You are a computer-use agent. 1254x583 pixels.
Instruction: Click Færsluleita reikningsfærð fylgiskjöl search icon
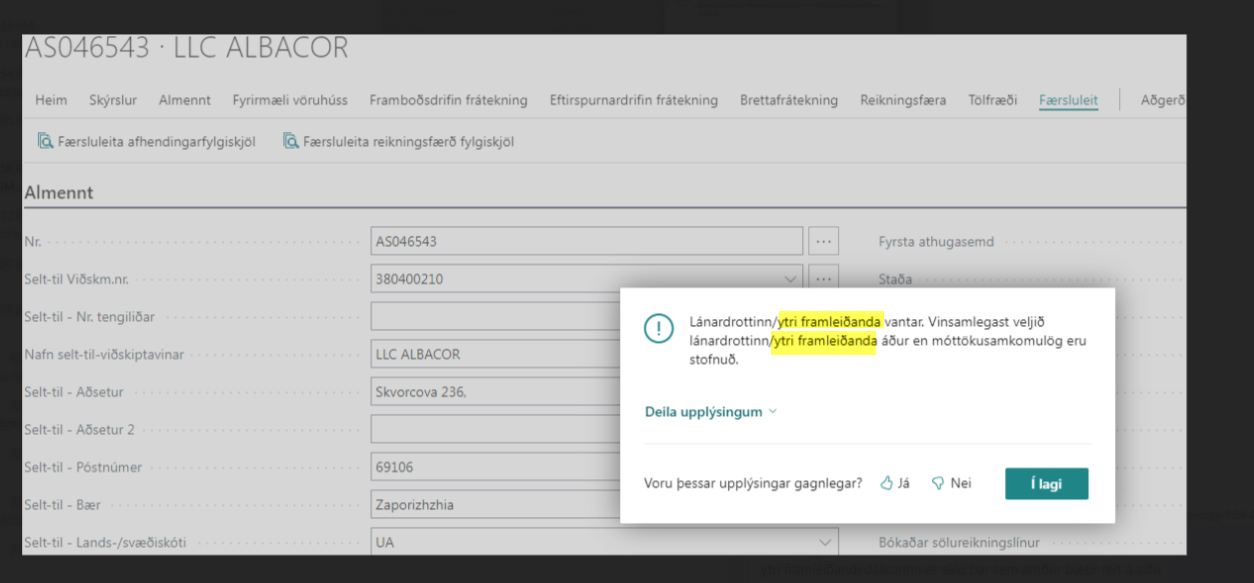click(291, 142)
